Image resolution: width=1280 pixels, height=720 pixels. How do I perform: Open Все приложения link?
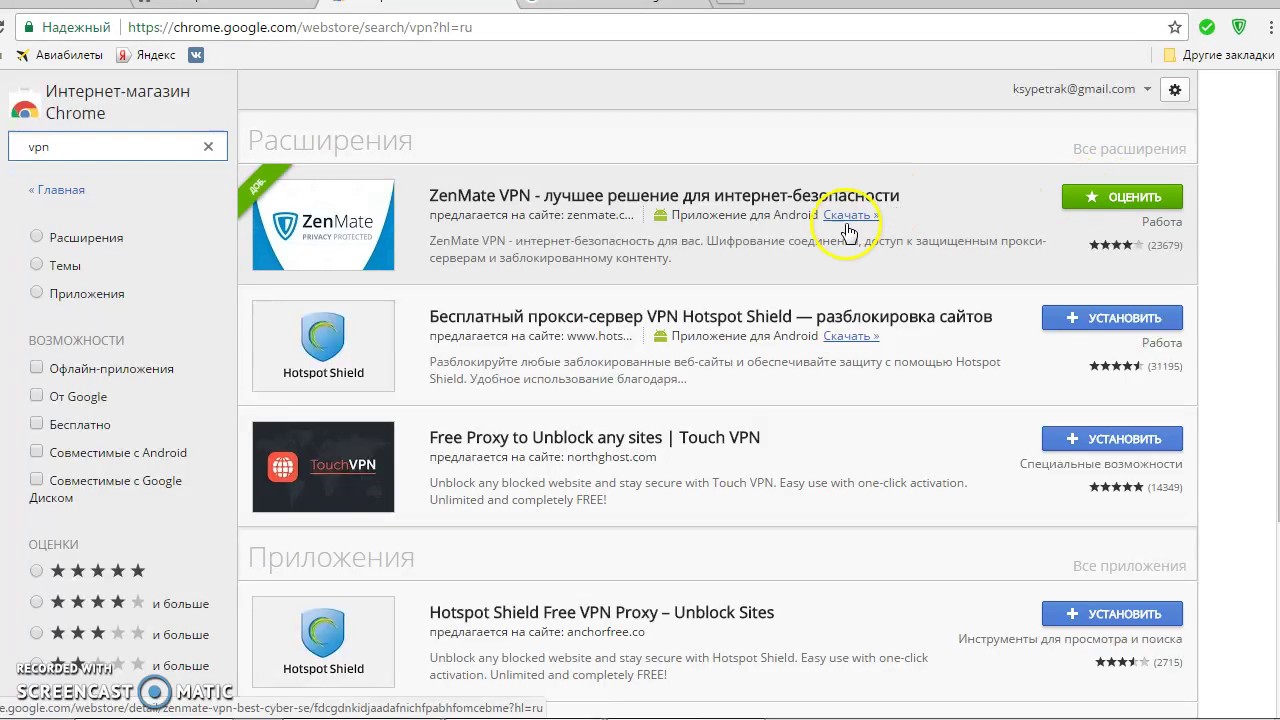pos(1129,566)
